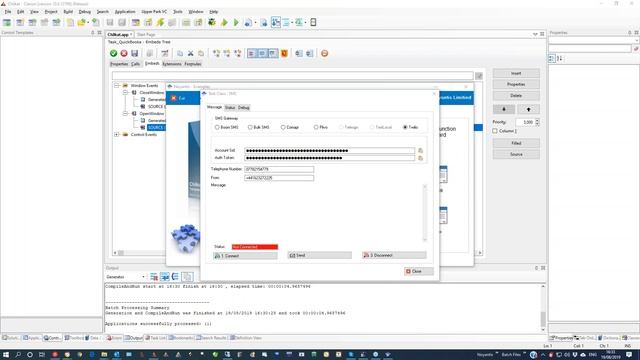The width and height of the screenshot is (640, 360).
Task: Click the red X Cancel icon in embed toolbar
Action: tap(124, 53)
